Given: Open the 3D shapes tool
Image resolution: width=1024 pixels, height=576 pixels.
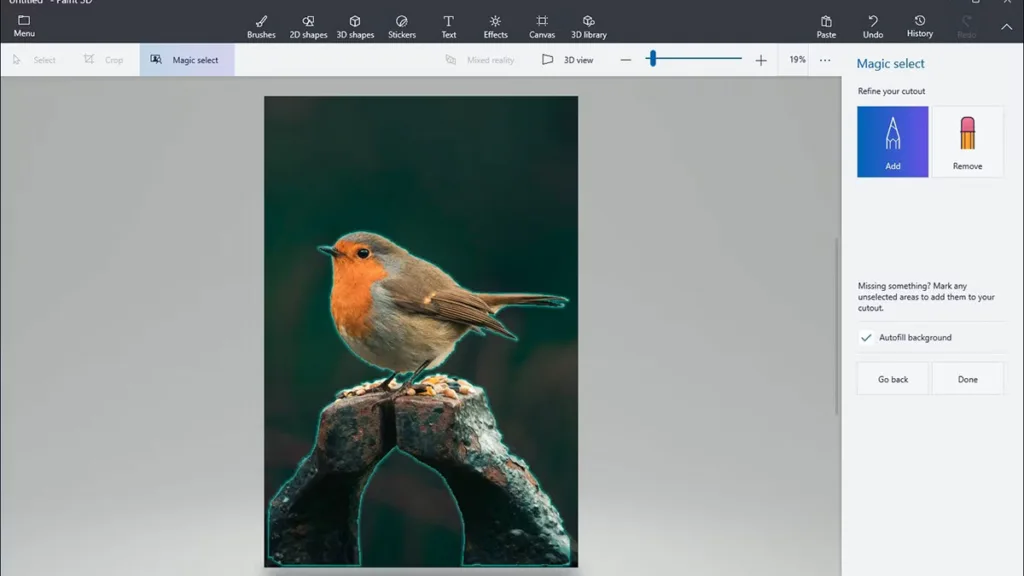Looking at the screenshot, I should 355,27.
